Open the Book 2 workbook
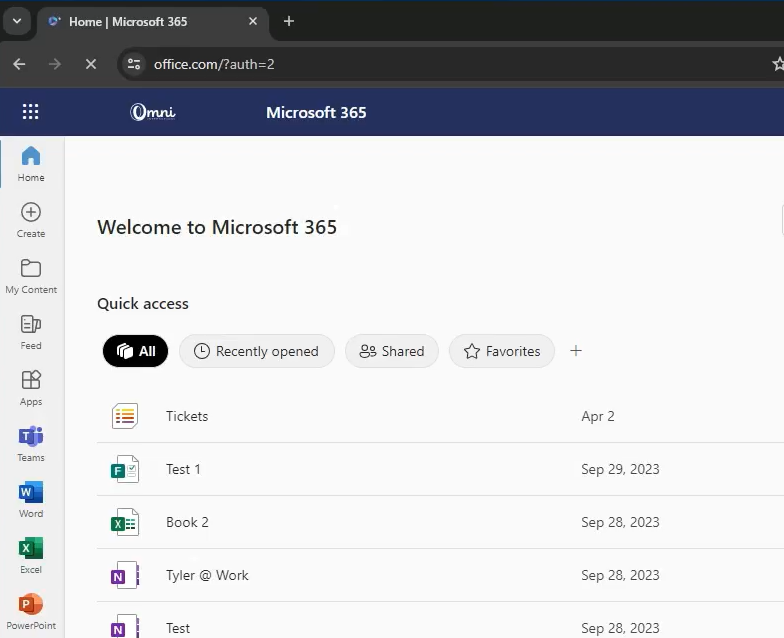Viewport: 784px width, 638px height. coord(187,522)
